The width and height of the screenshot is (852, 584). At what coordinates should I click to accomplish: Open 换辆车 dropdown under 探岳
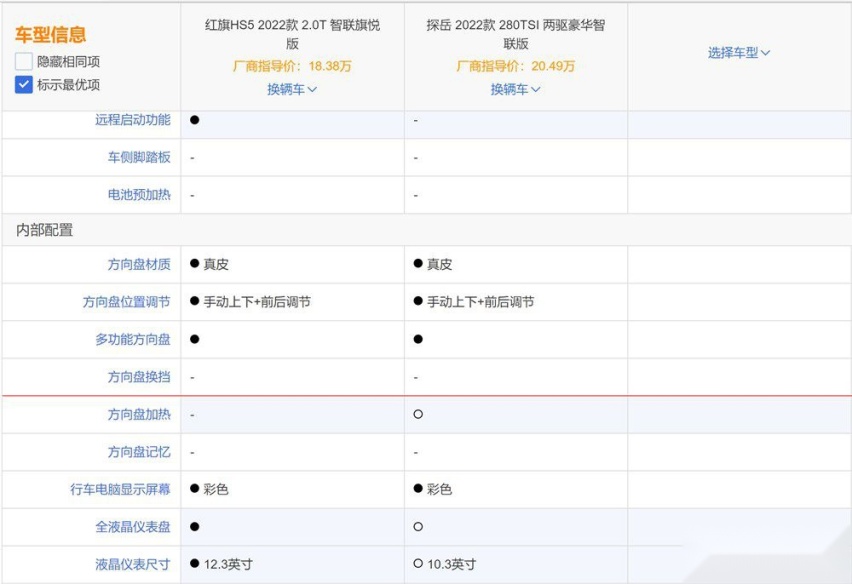[x=515, y=89]
